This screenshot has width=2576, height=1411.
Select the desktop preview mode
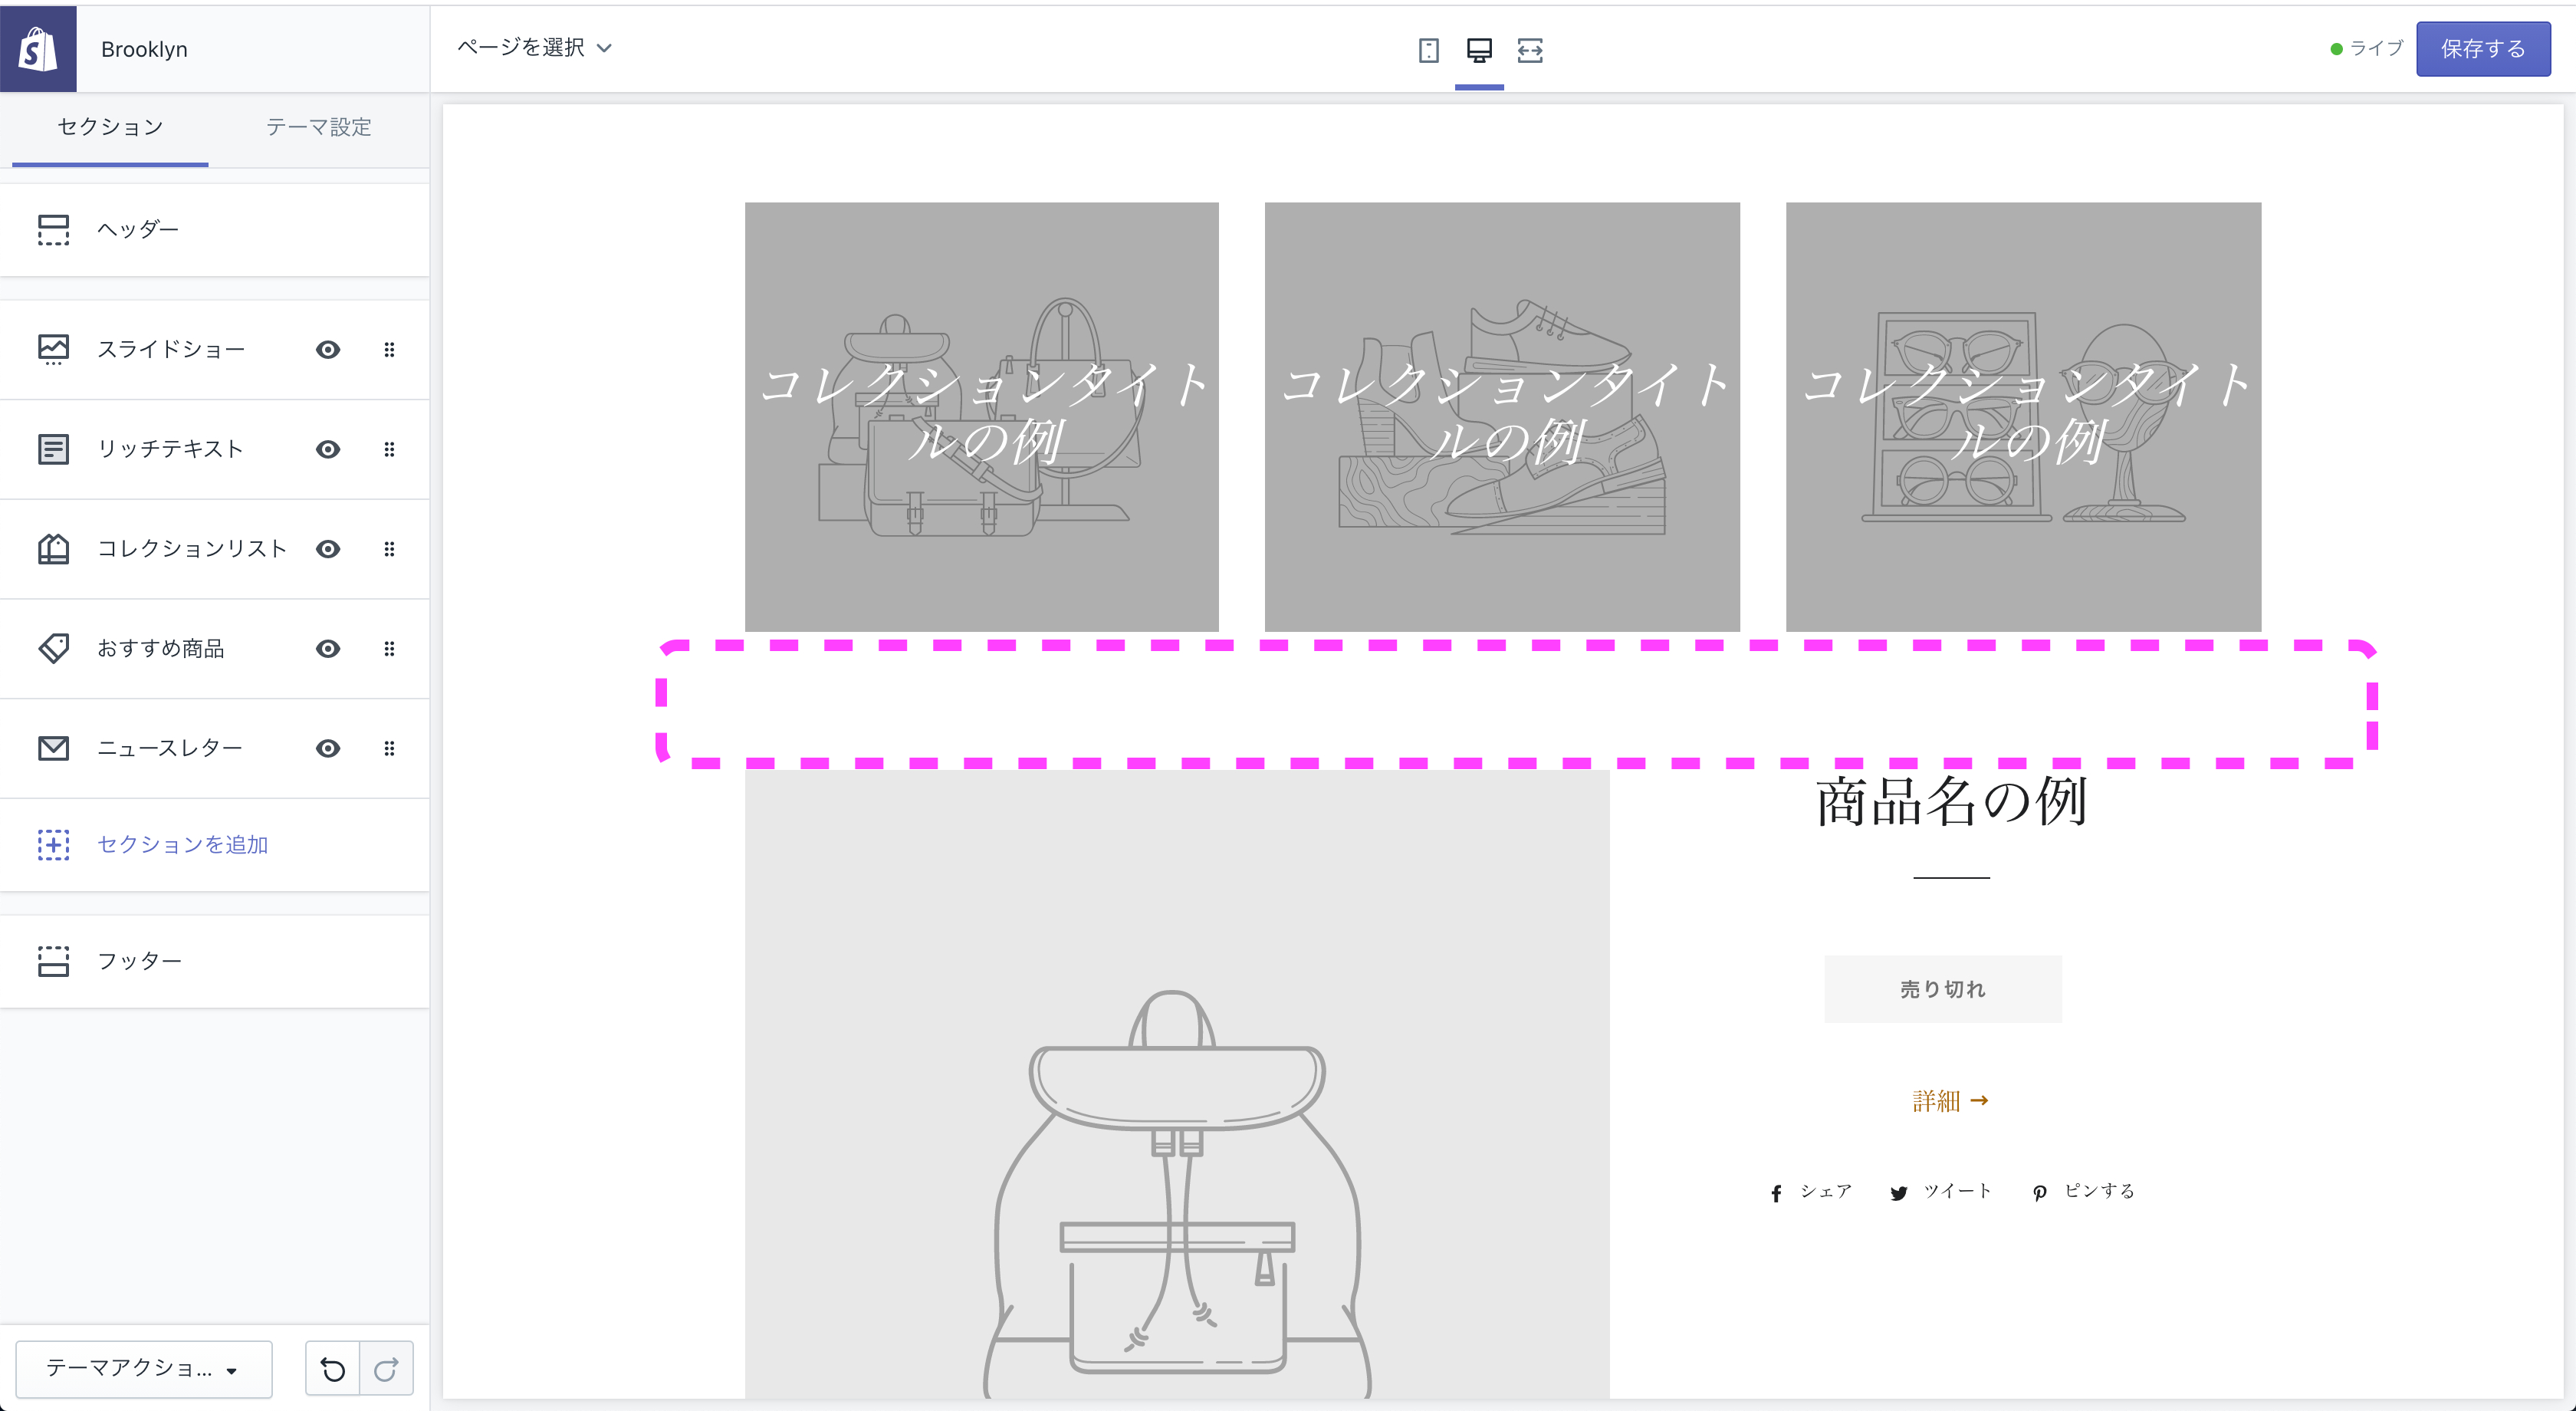coord(1479,49)
